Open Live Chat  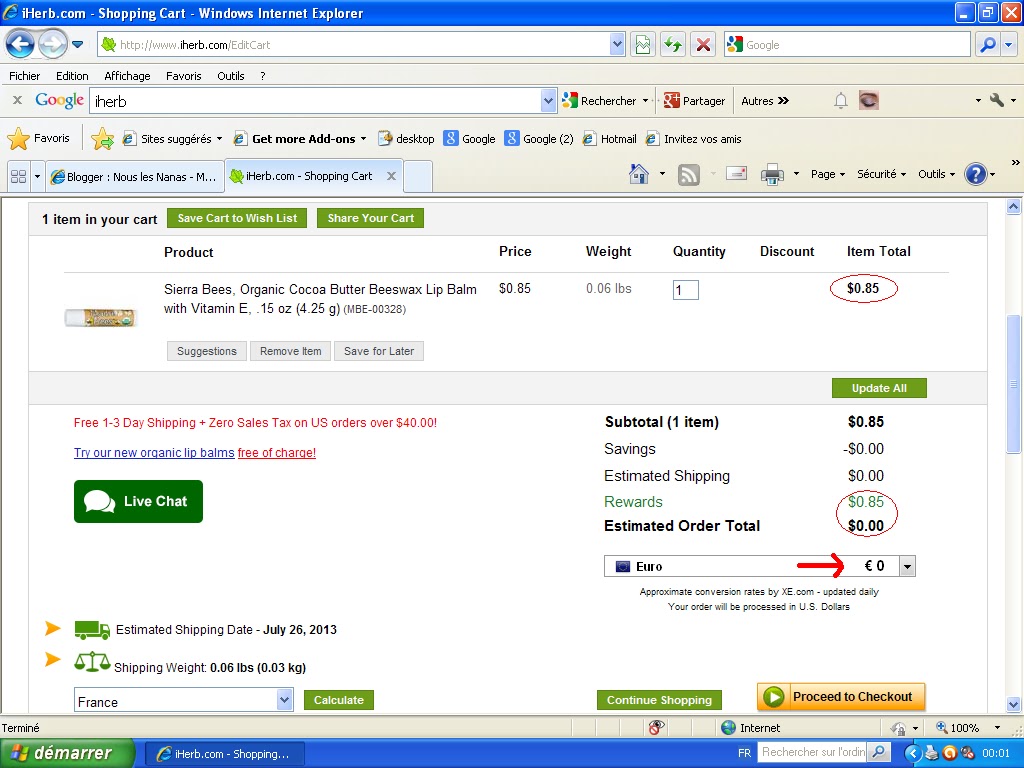pos(138,501)
